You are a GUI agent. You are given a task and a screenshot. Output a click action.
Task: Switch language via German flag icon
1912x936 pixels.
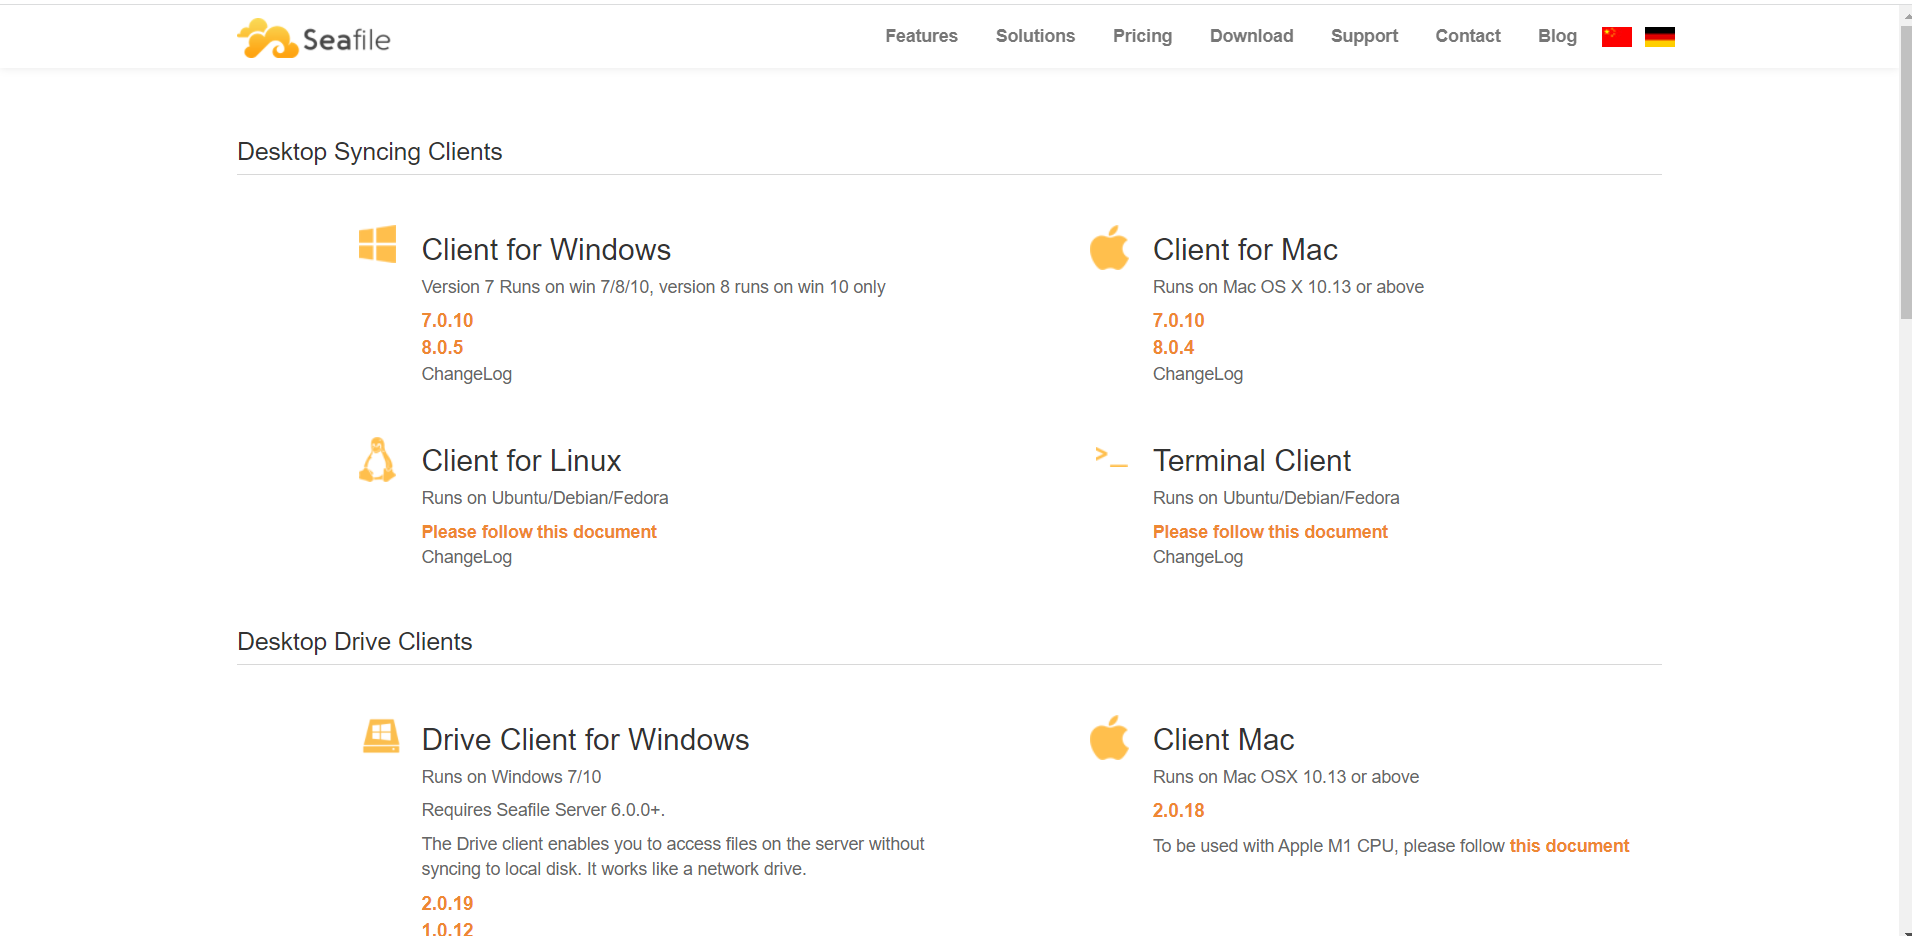coord(1660,37)
